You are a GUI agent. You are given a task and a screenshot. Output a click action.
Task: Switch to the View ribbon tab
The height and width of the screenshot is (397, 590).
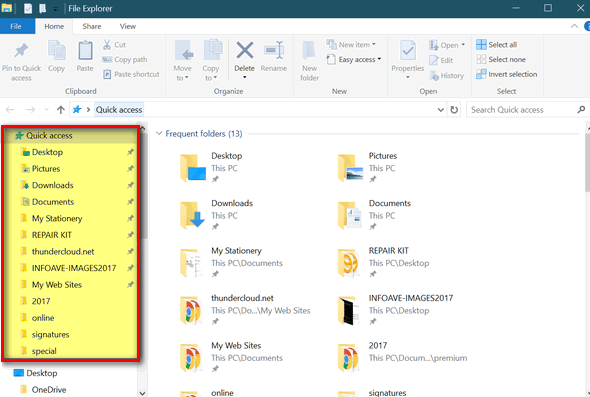point(128,26)
